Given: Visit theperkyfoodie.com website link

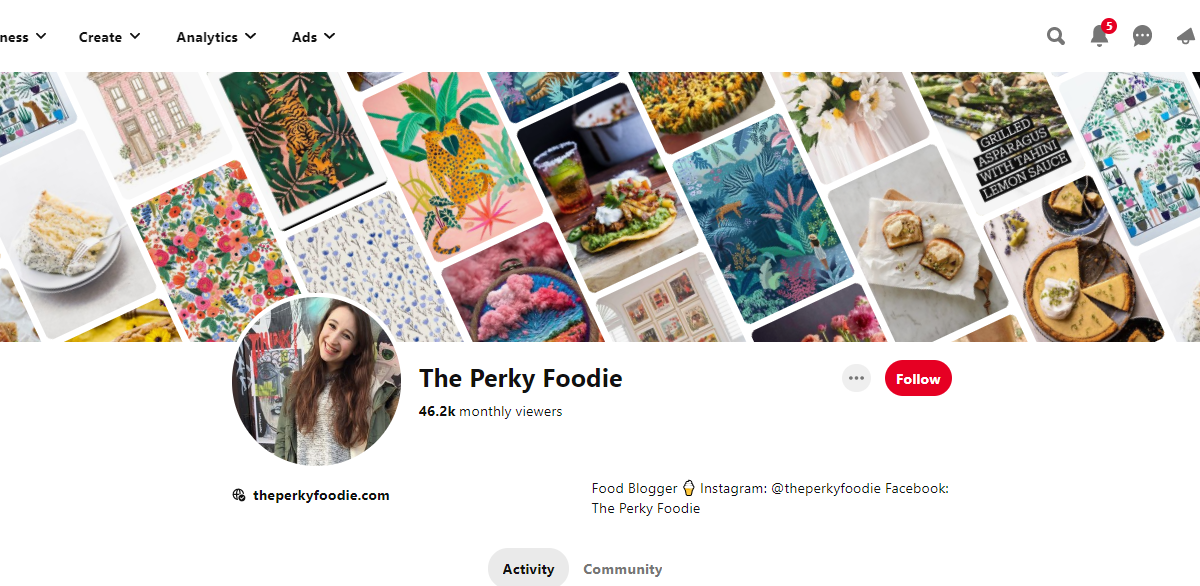Looking at the screenshot, I should 321,495.
